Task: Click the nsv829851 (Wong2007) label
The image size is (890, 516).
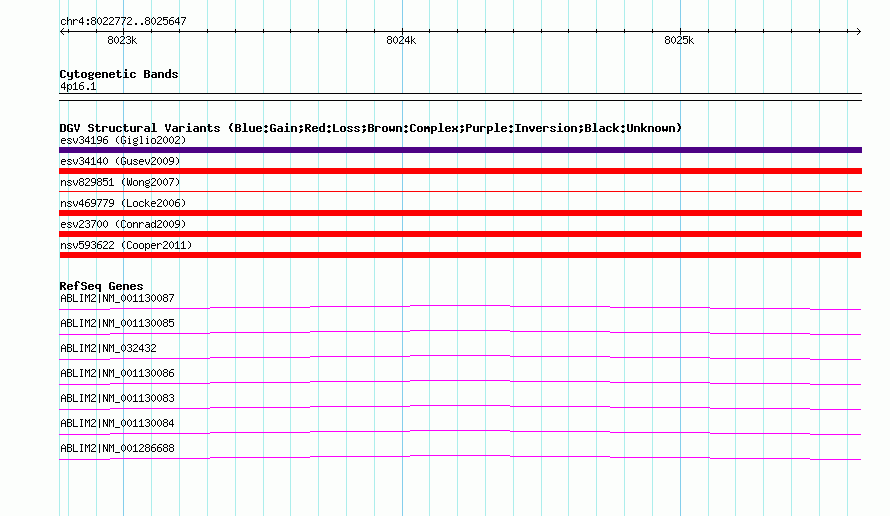Action: pyautogui.click(x=120, y=182)
